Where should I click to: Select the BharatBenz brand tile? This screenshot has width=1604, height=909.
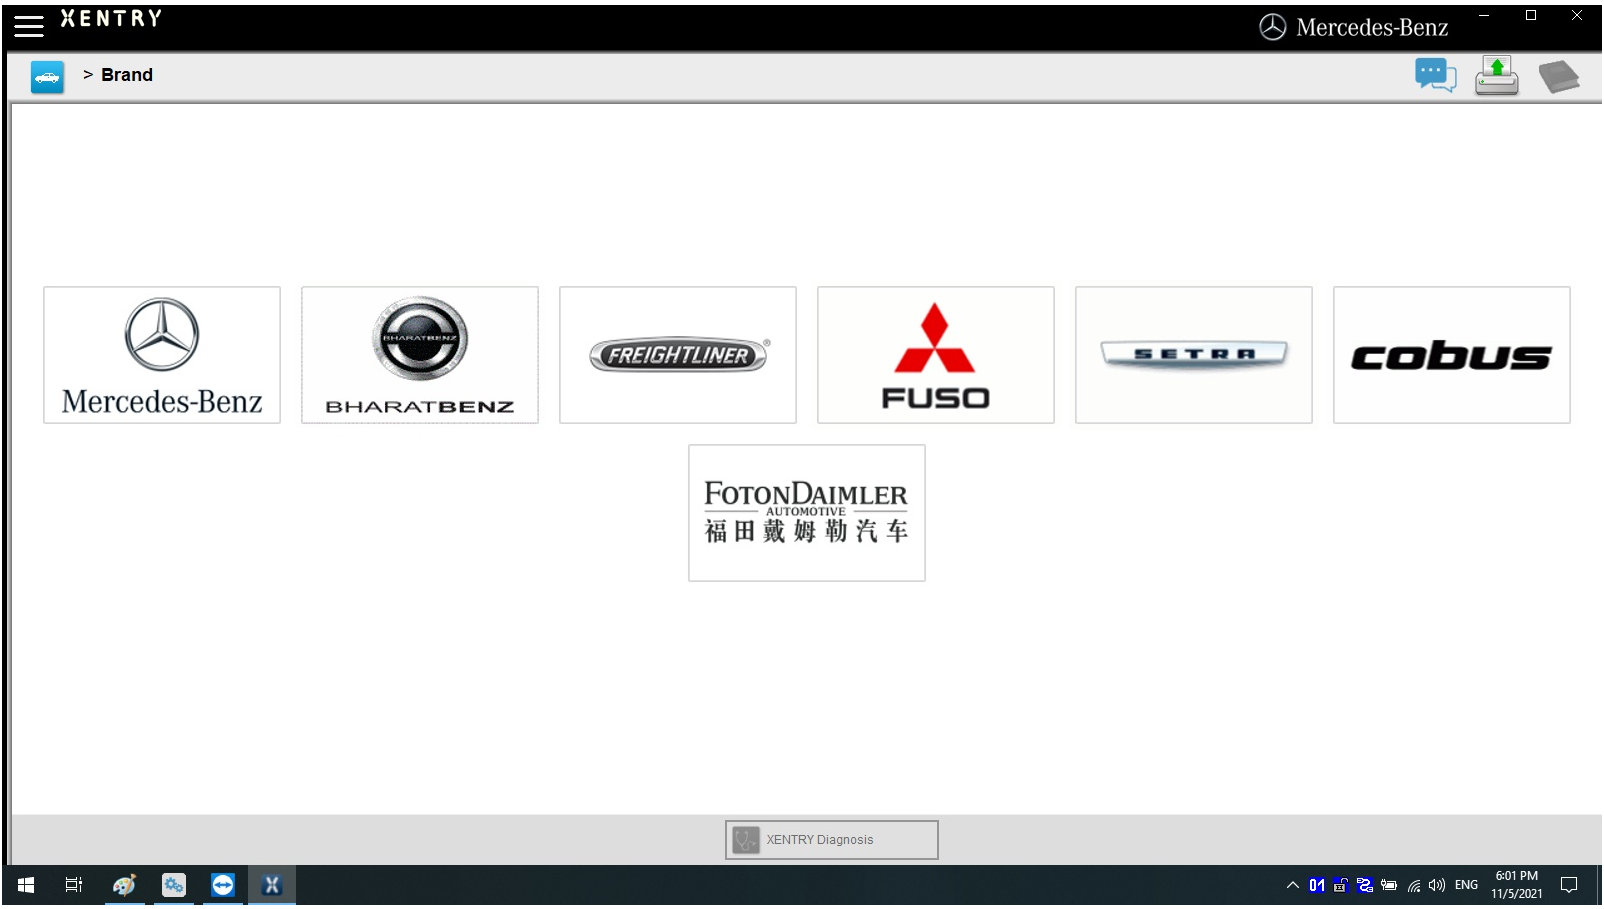(420, 355)
